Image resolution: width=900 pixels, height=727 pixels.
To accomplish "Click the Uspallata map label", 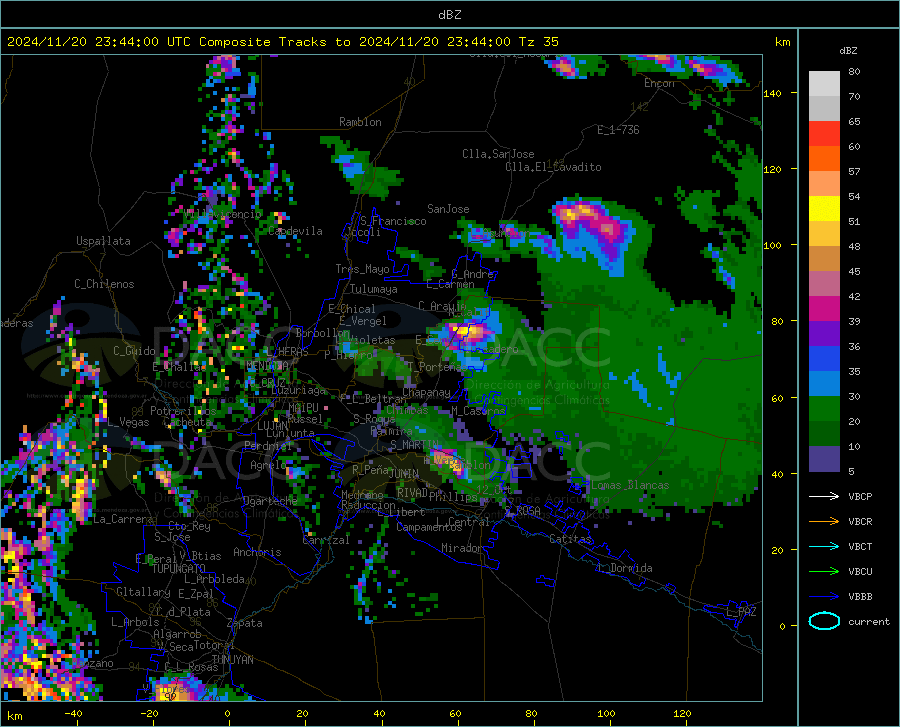I will (103, 241).
